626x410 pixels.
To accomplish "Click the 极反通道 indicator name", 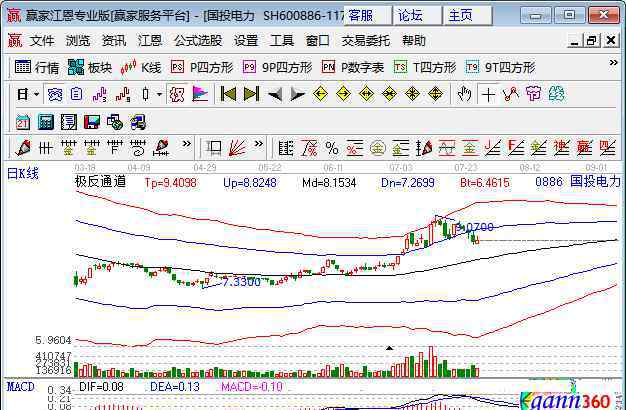I will [100, 182].
